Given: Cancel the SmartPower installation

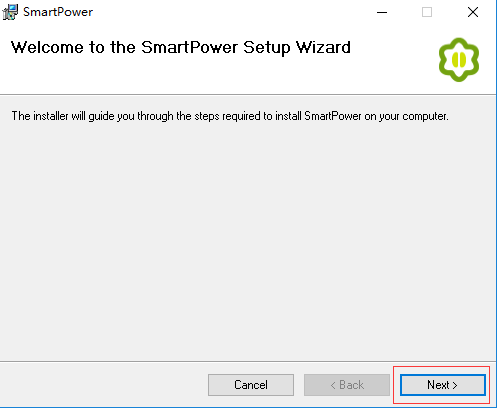Looking at the screenshot, I should [251, 385].
